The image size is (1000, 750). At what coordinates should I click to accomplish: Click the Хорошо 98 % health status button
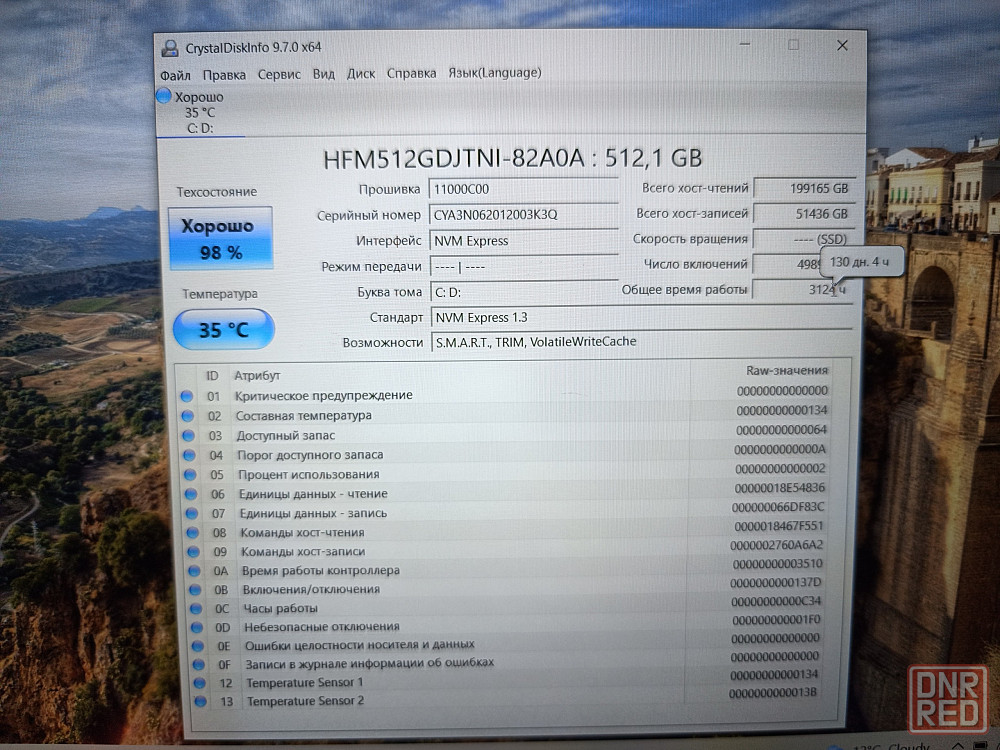click(x=220, y=239)
